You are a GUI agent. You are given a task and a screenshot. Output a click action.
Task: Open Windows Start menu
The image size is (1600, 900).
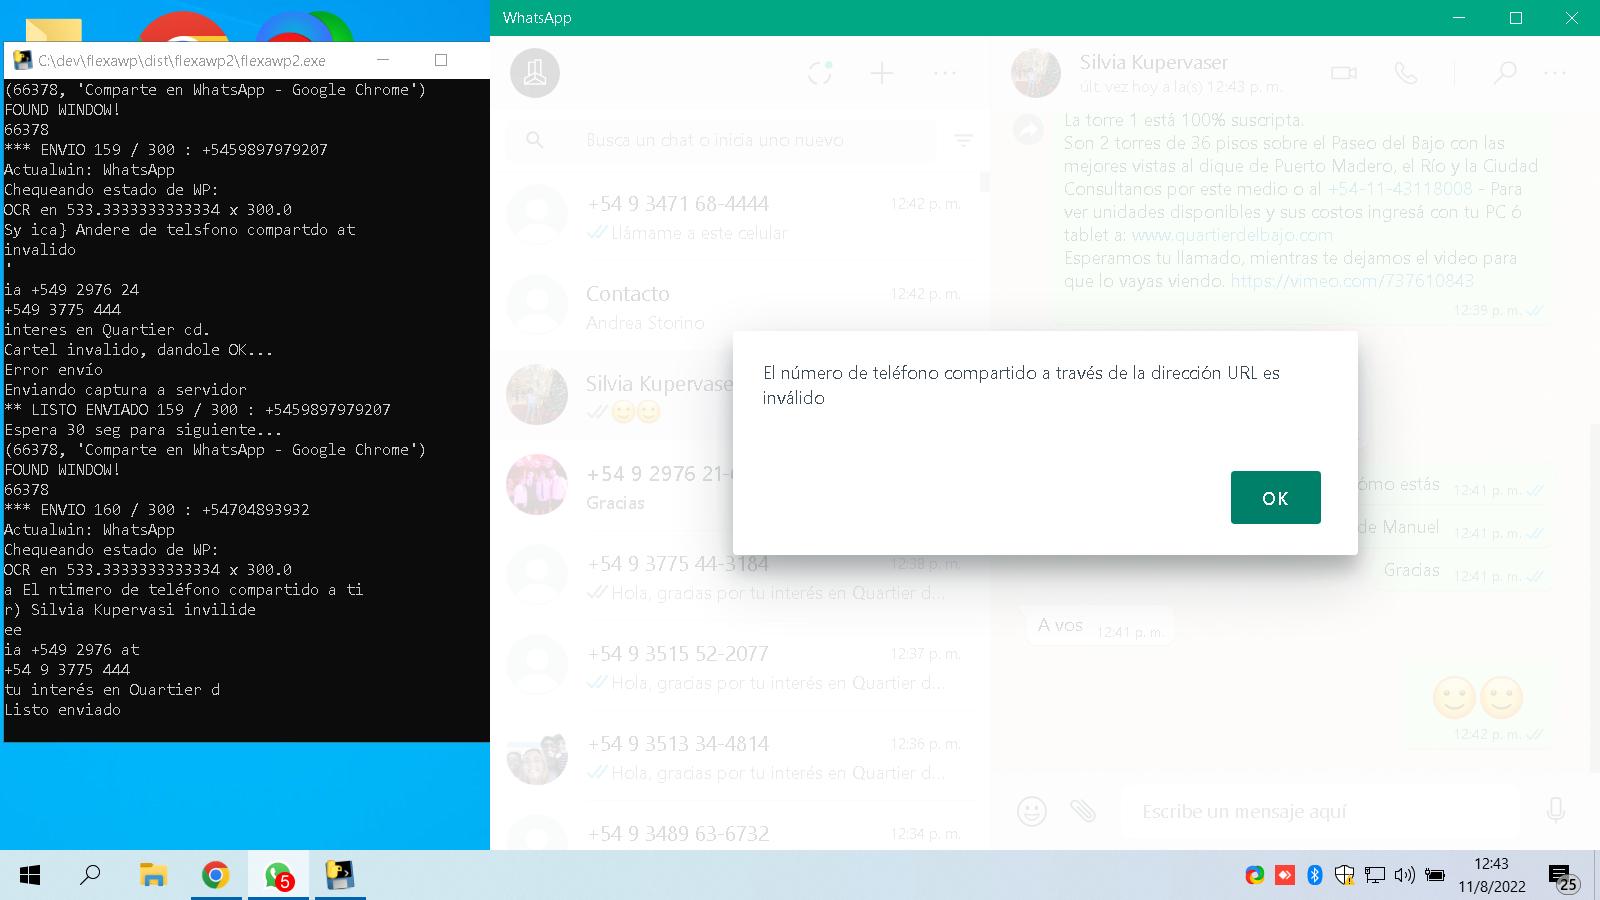tap(30, 875)
